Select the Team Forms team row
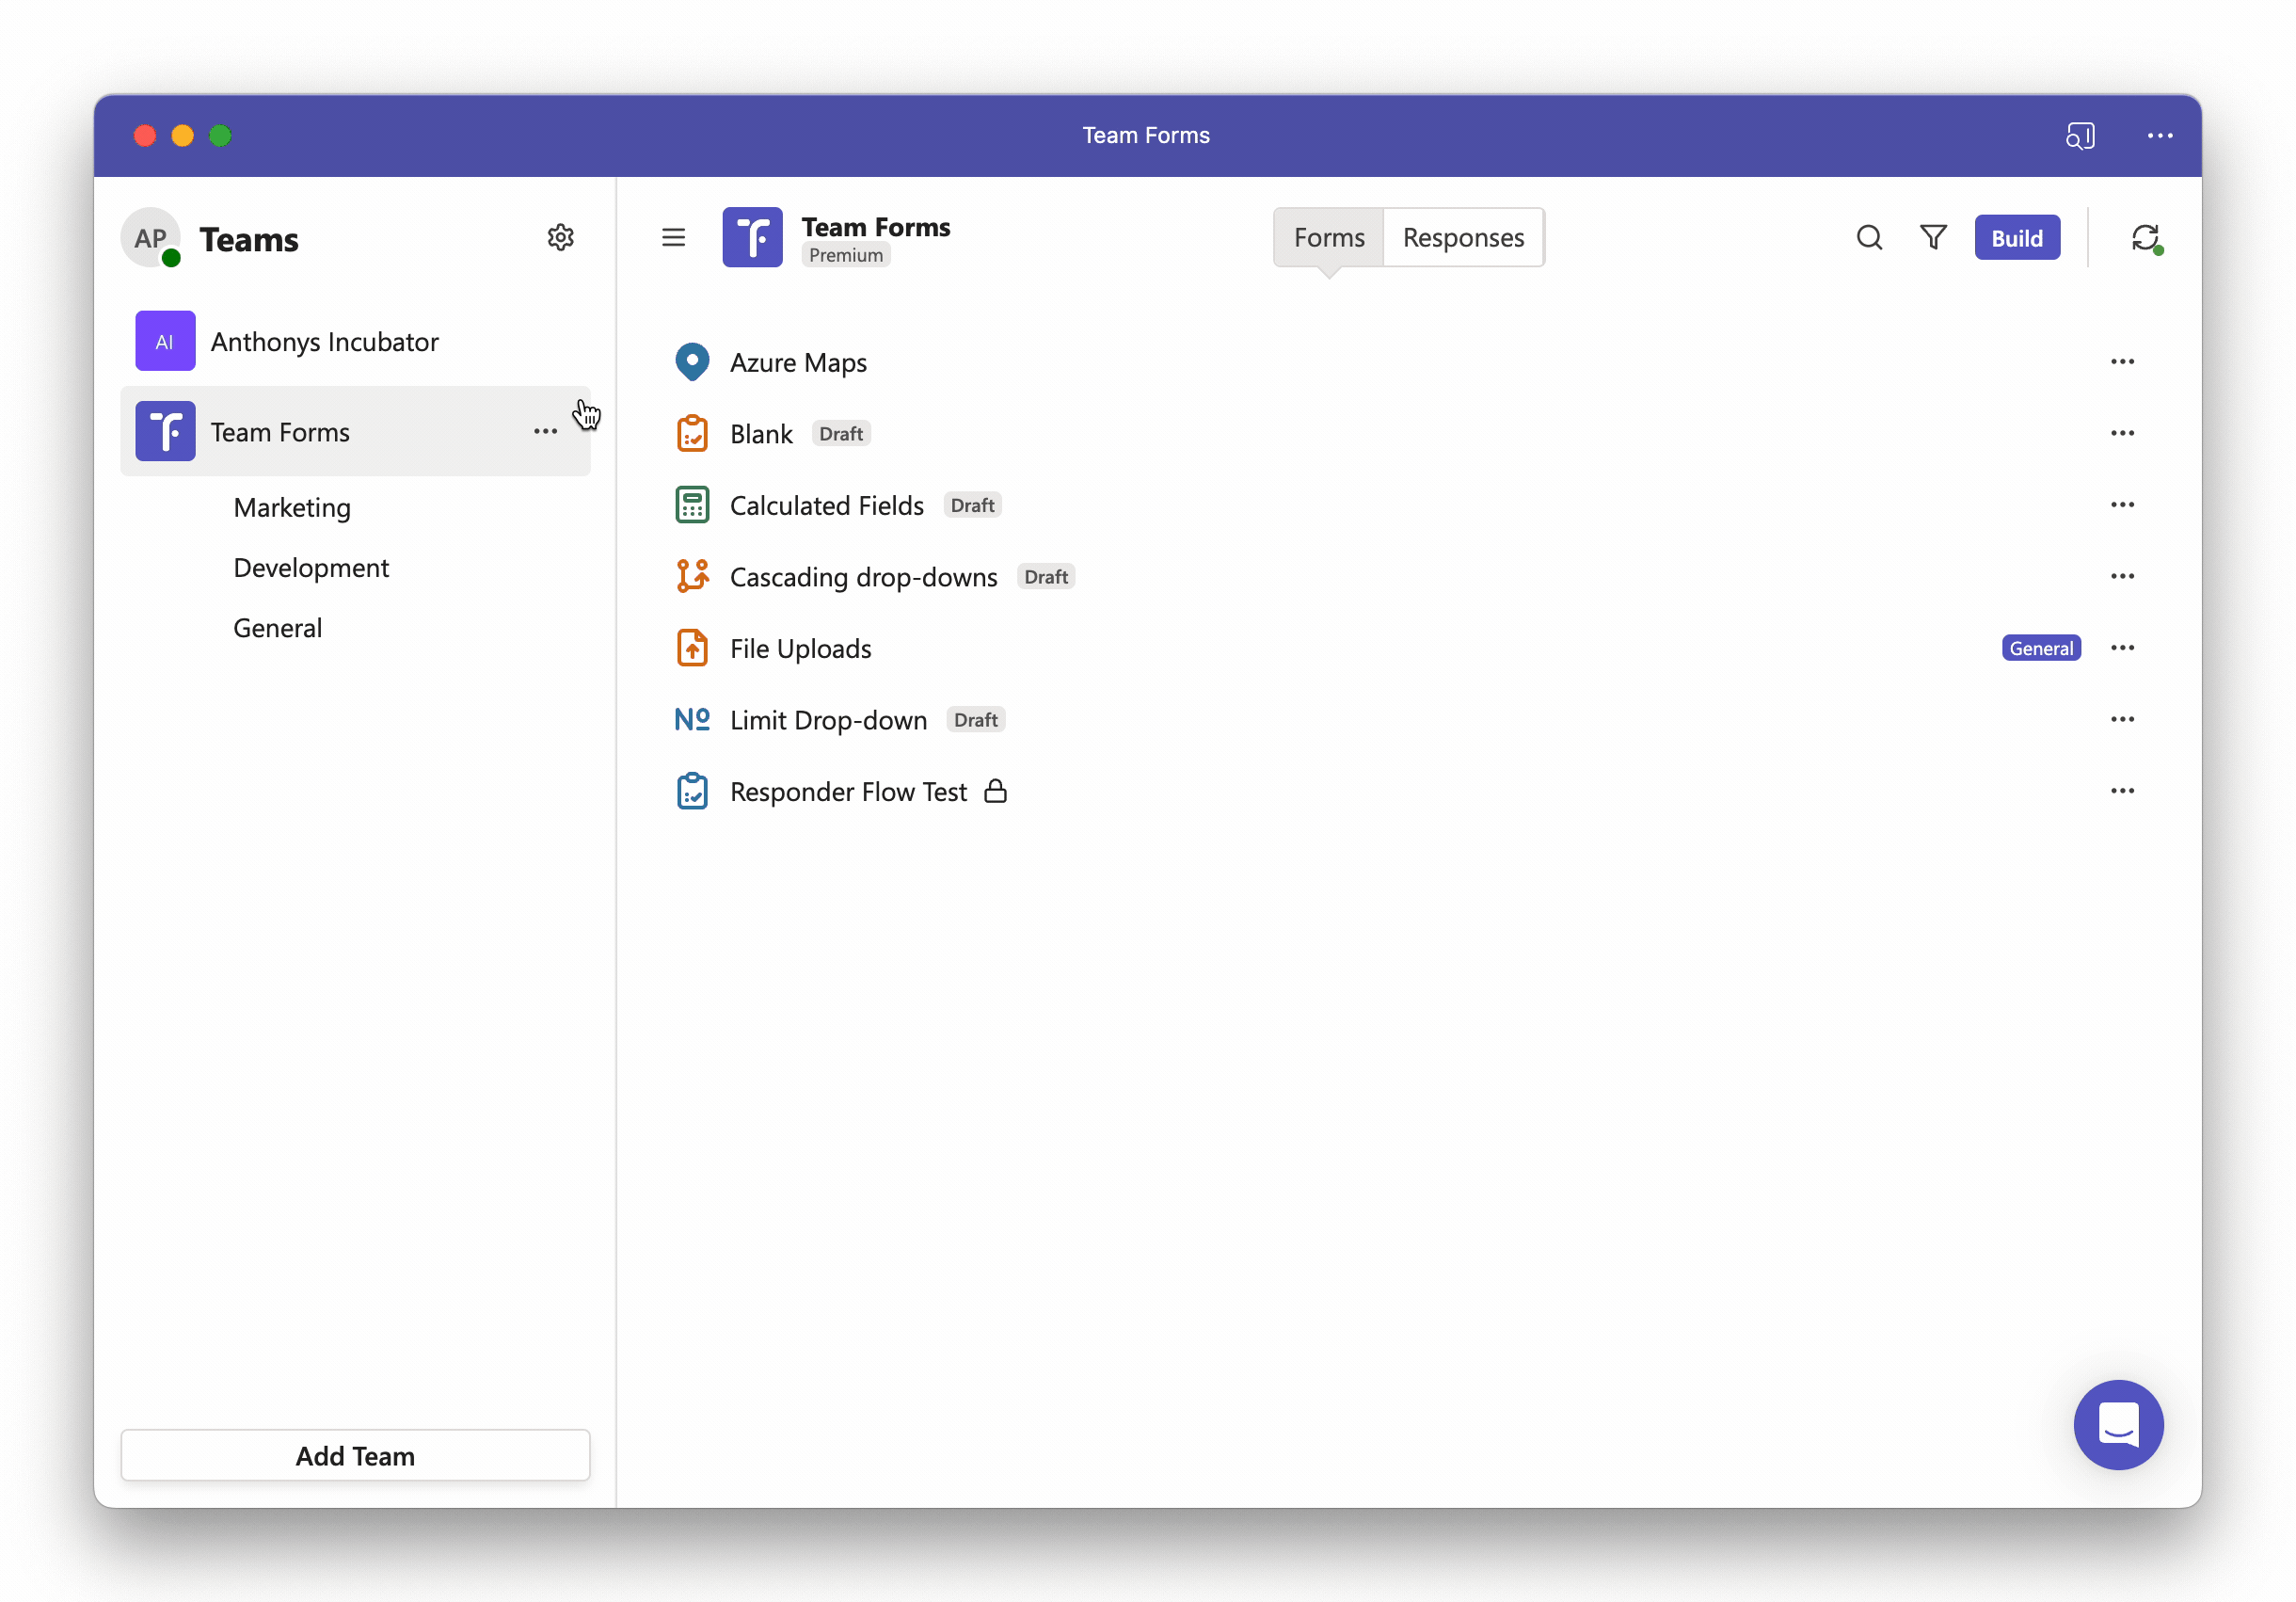The width and height of the screenshot is (2296, 1602). [355, 431]
